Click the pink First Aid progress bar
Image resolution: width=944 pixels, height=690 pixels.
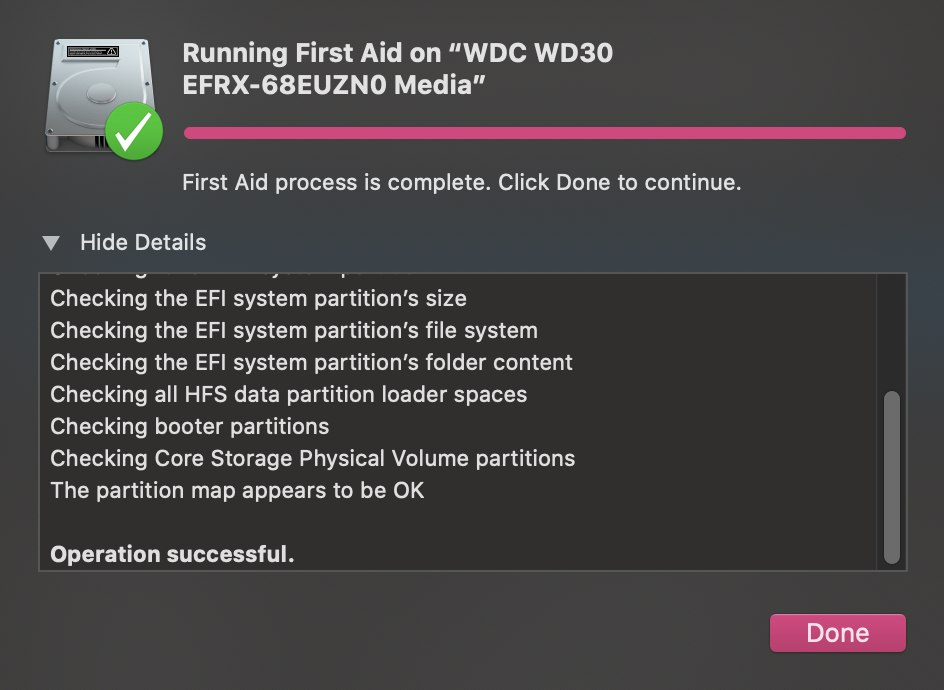click(x=544, y=133)
